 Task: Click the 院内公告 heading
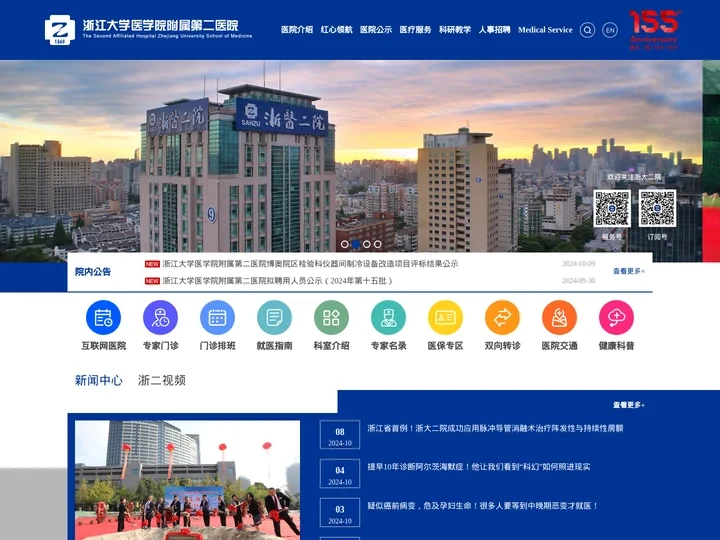point(93,272)
